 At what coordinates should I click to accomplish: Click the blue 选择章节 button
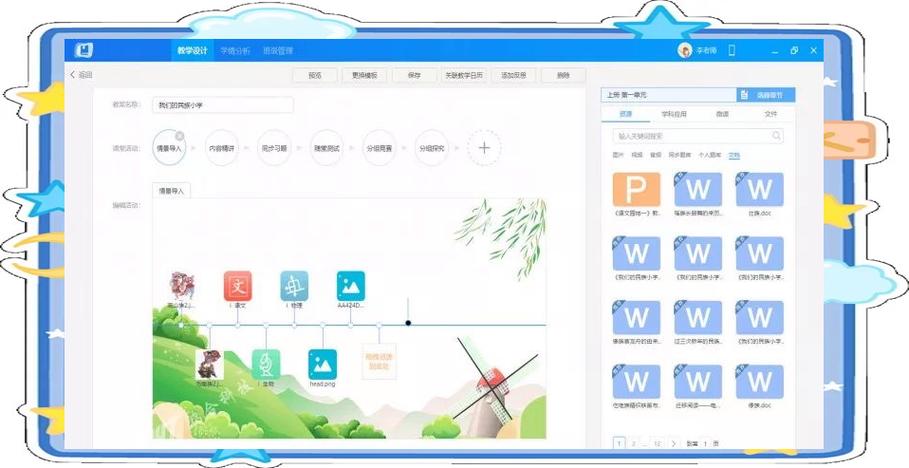[766, 95]
